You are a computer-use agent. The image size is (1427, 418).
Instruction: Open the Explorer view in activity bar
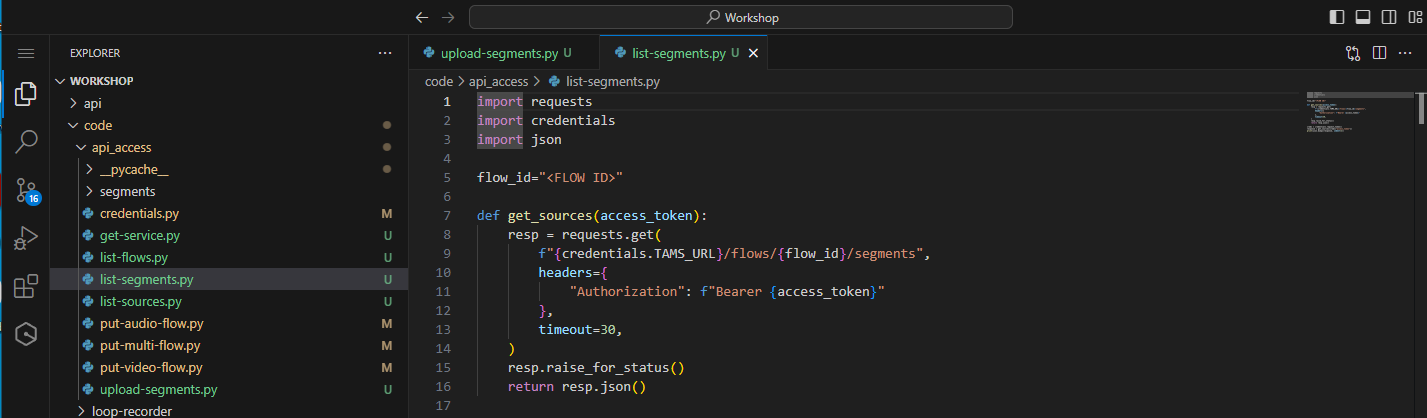(x=26, y=94)
